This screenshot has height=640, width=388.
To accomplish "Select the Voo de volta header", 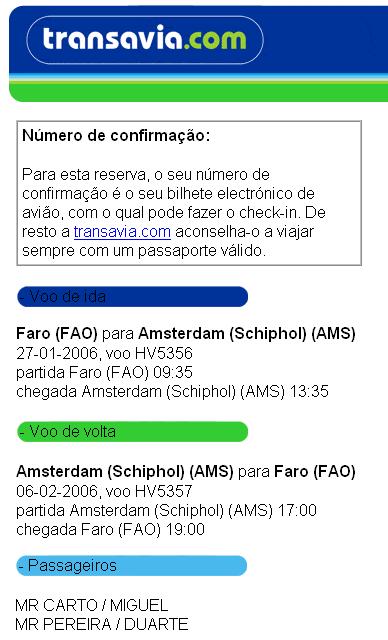I will pos(132,431).
